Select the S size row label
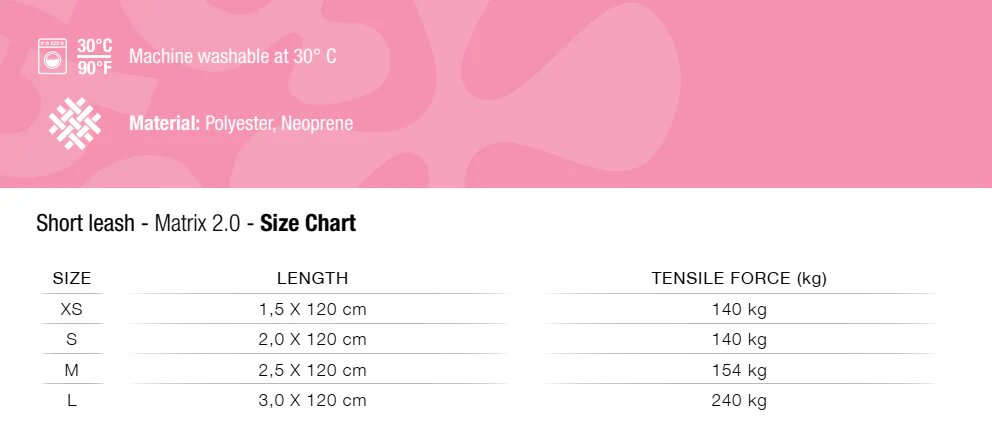 72,340
